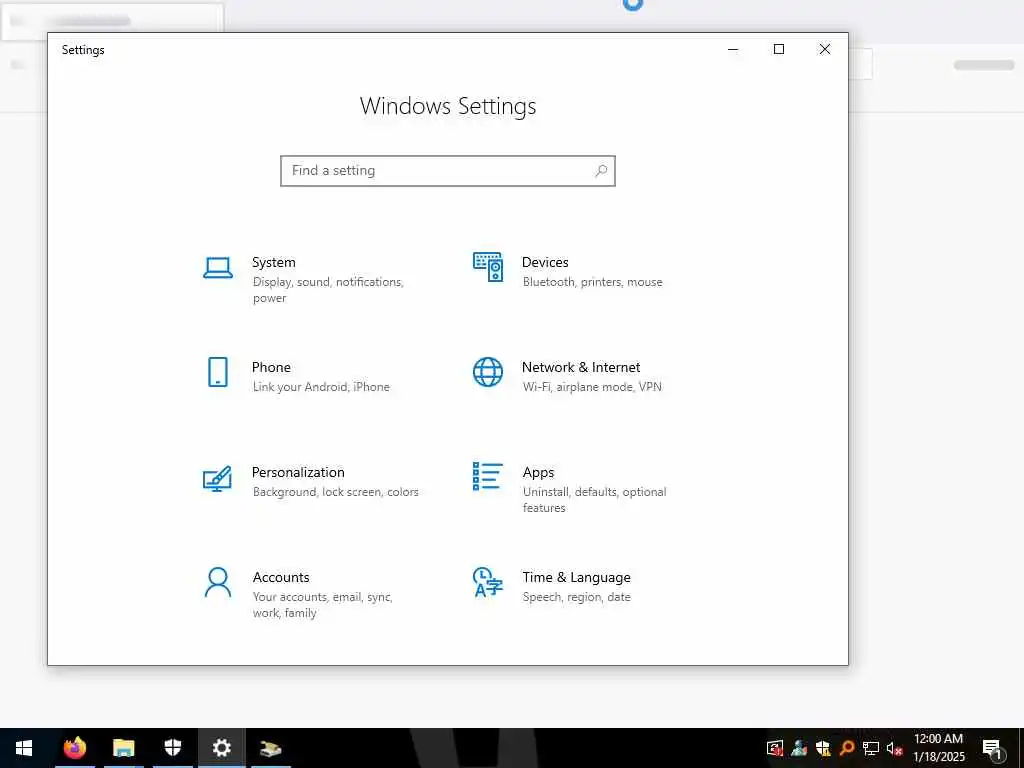Click the Network & Internet globe icon

click(x=488, y=372)
